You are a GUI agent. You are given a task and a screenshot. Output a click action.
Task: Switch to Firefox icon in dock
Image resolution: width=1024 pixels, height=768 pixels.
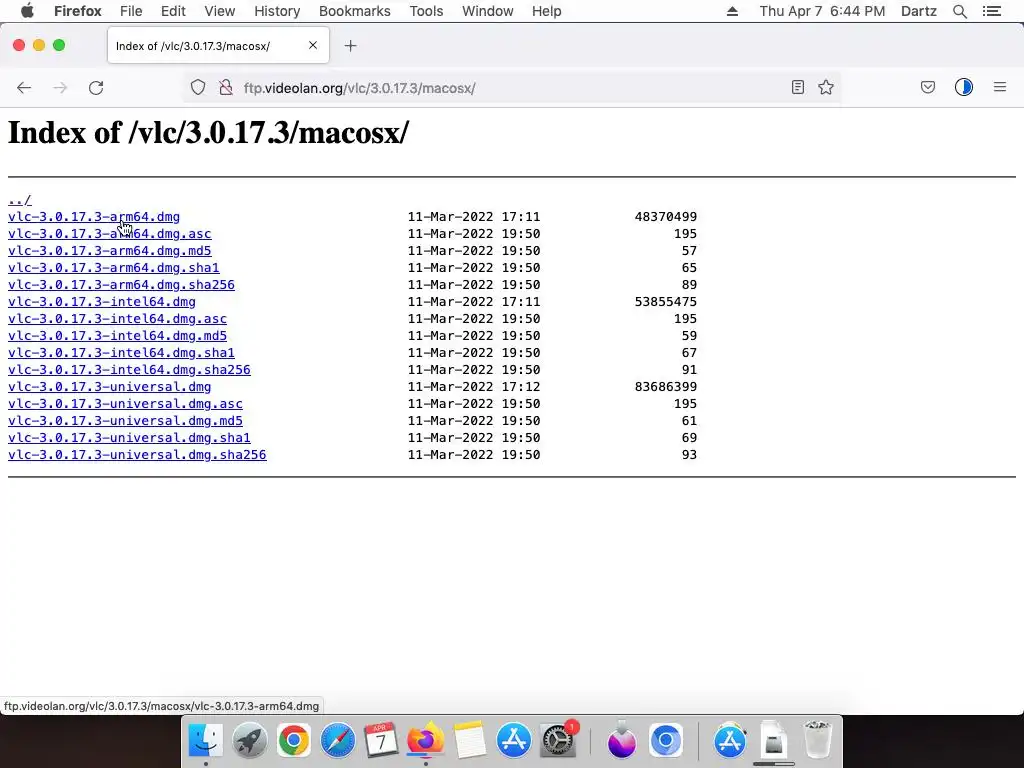[426, 741]
